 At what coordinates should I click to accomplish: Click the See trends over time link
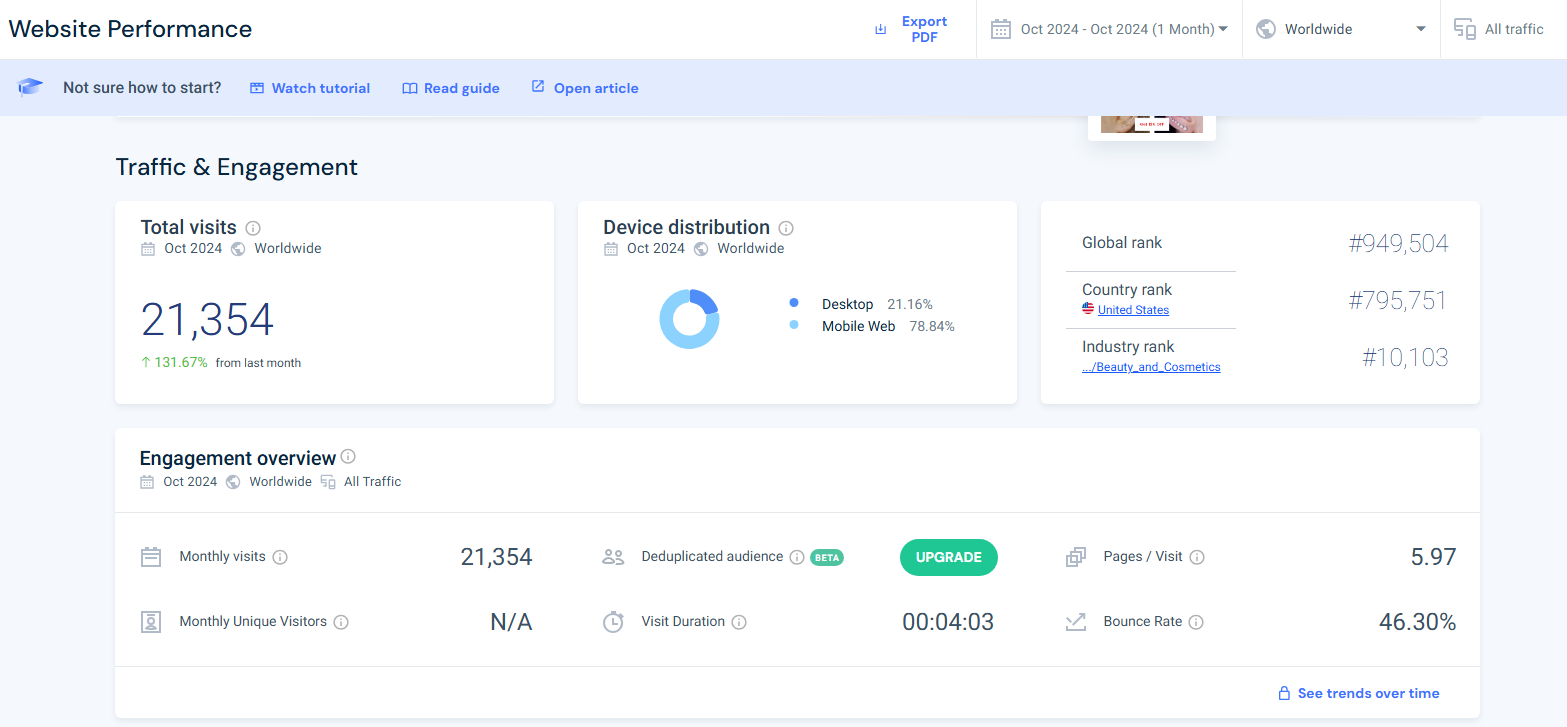[x=1369, y=693]
